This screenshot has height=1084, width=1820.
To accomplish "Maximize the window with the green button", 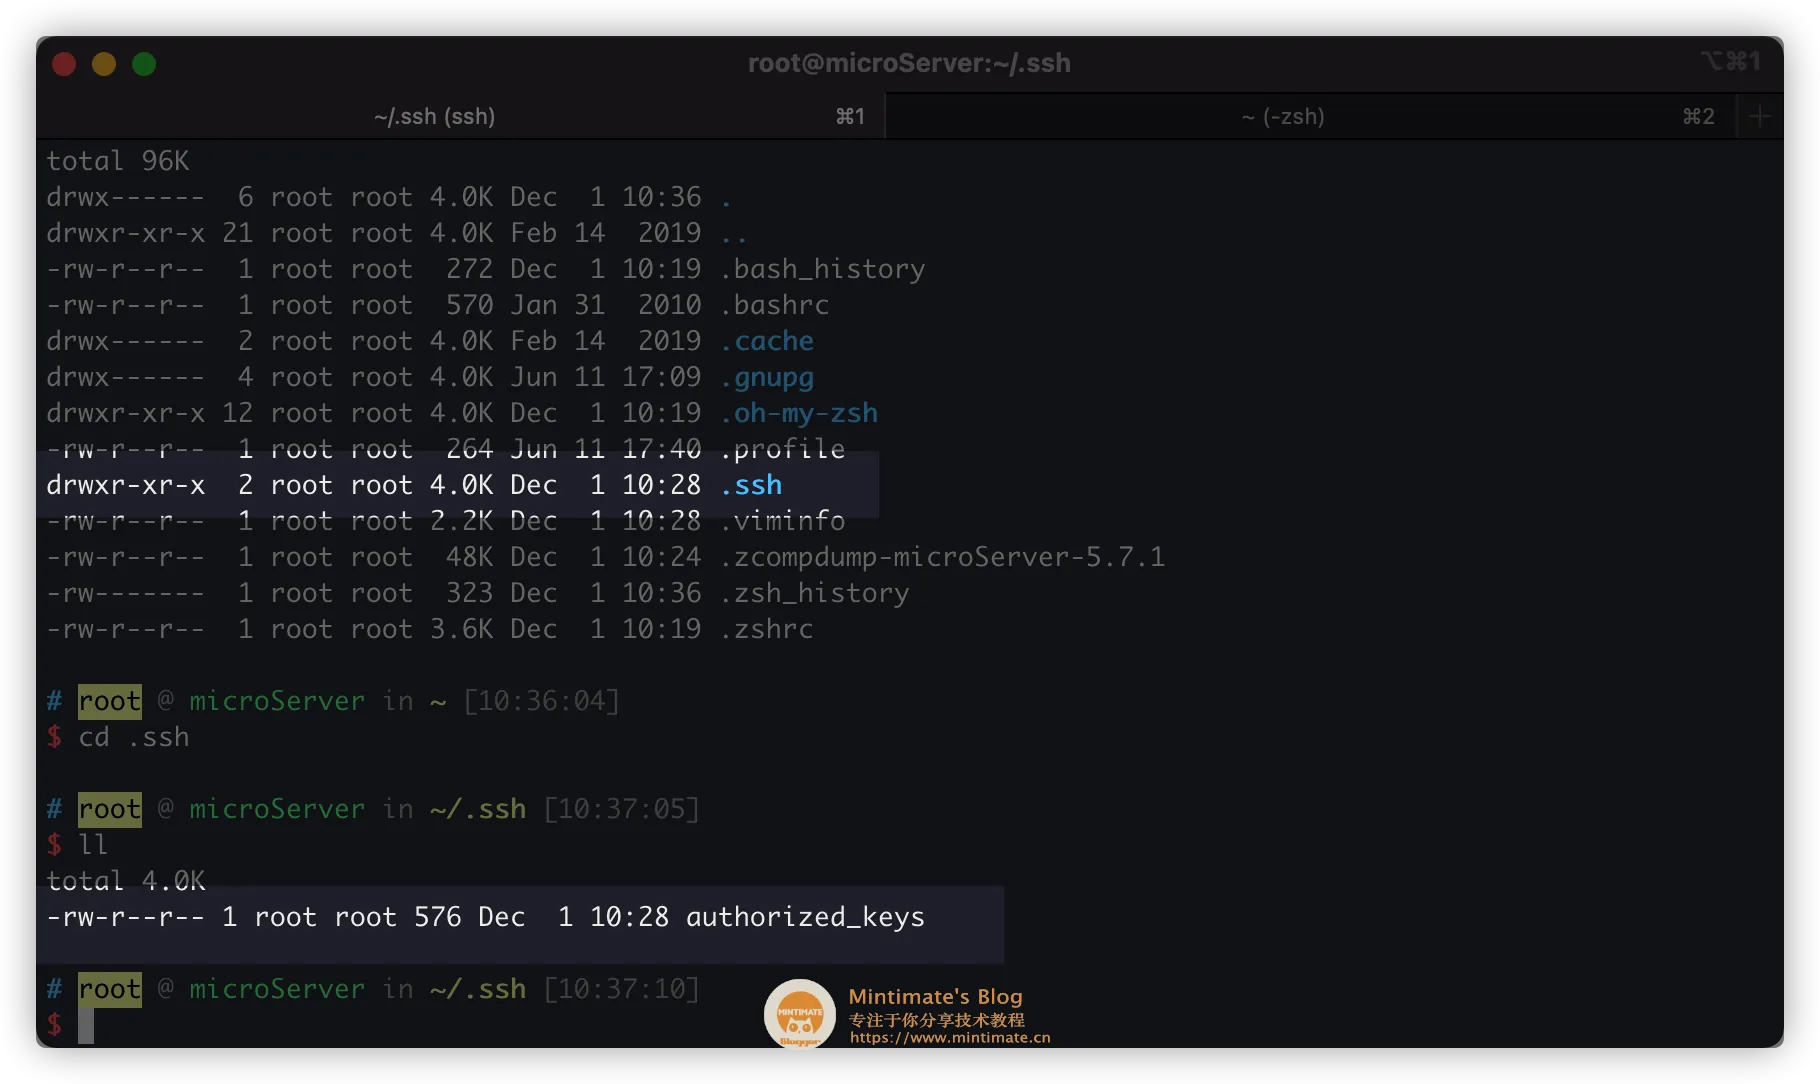I will click(144, 64).
